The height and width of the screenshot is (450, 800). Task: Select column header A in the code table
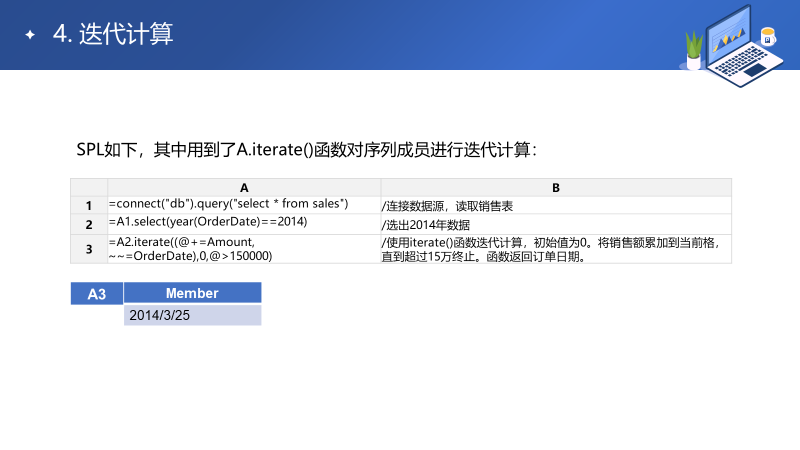click(244, 188)
